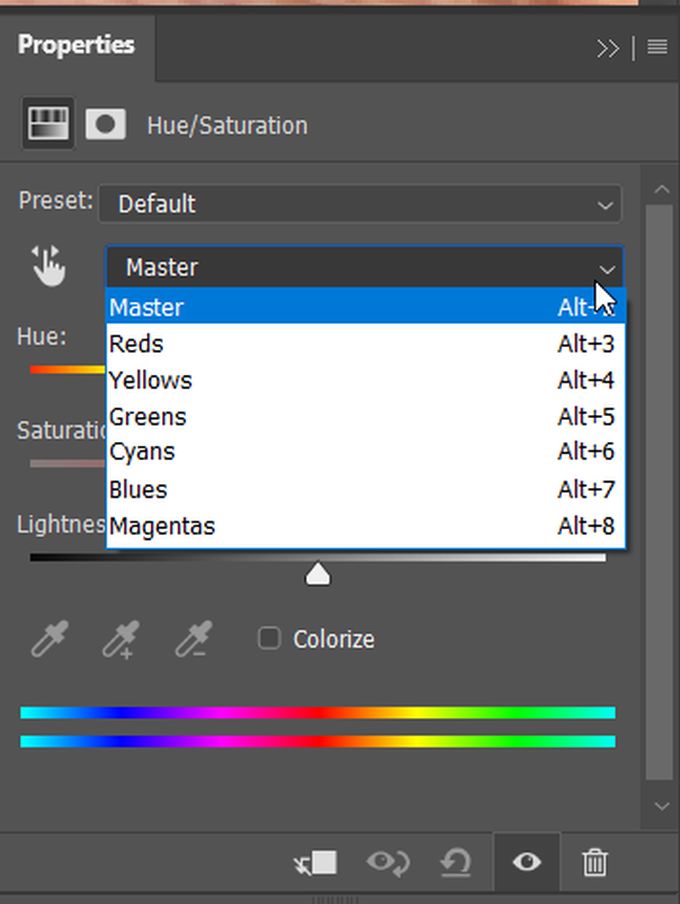
Task: Pick the first eyedropper tool
Action: (49, 639)
